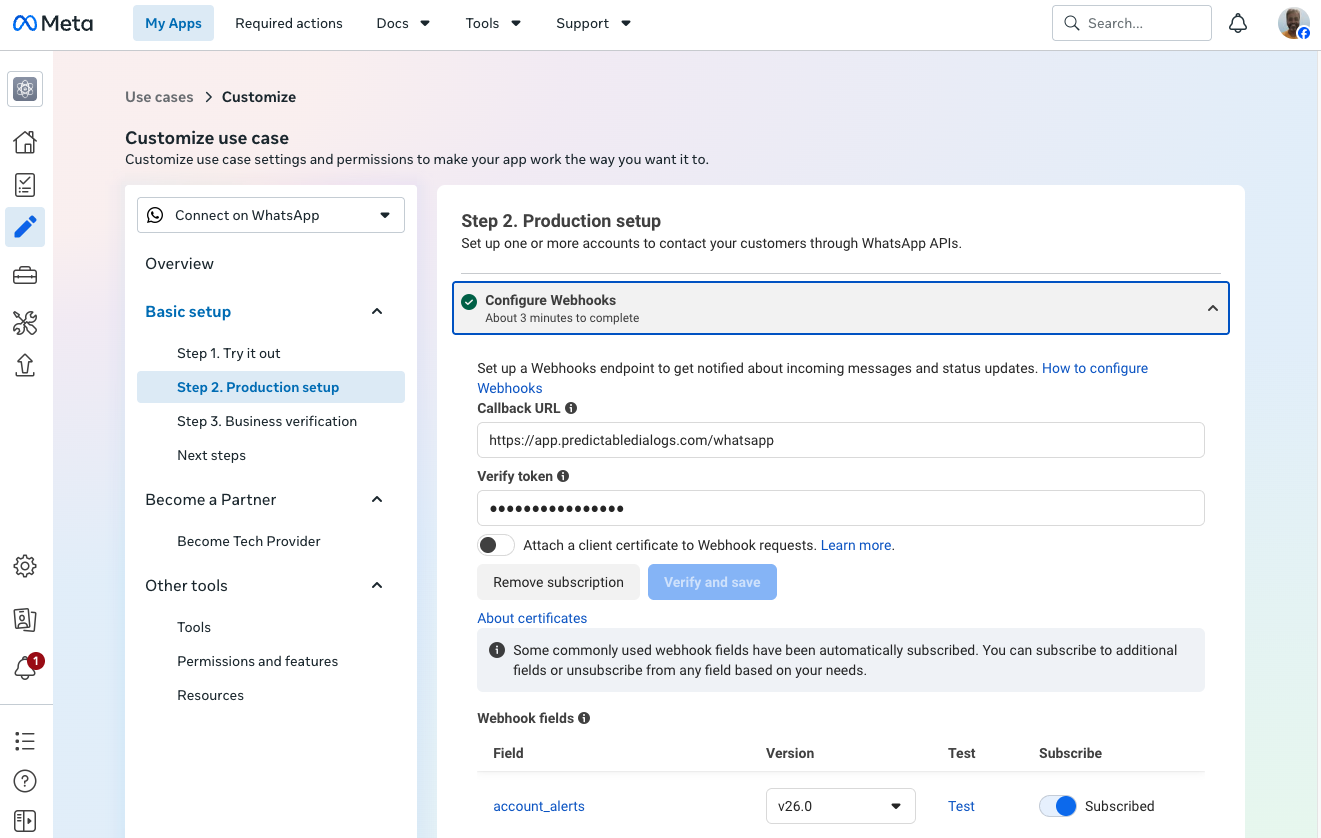The image size is (1321, 838).
Task: Collapse the Other tools chevron
Action: pyautogui.click(x=377, y=586)
